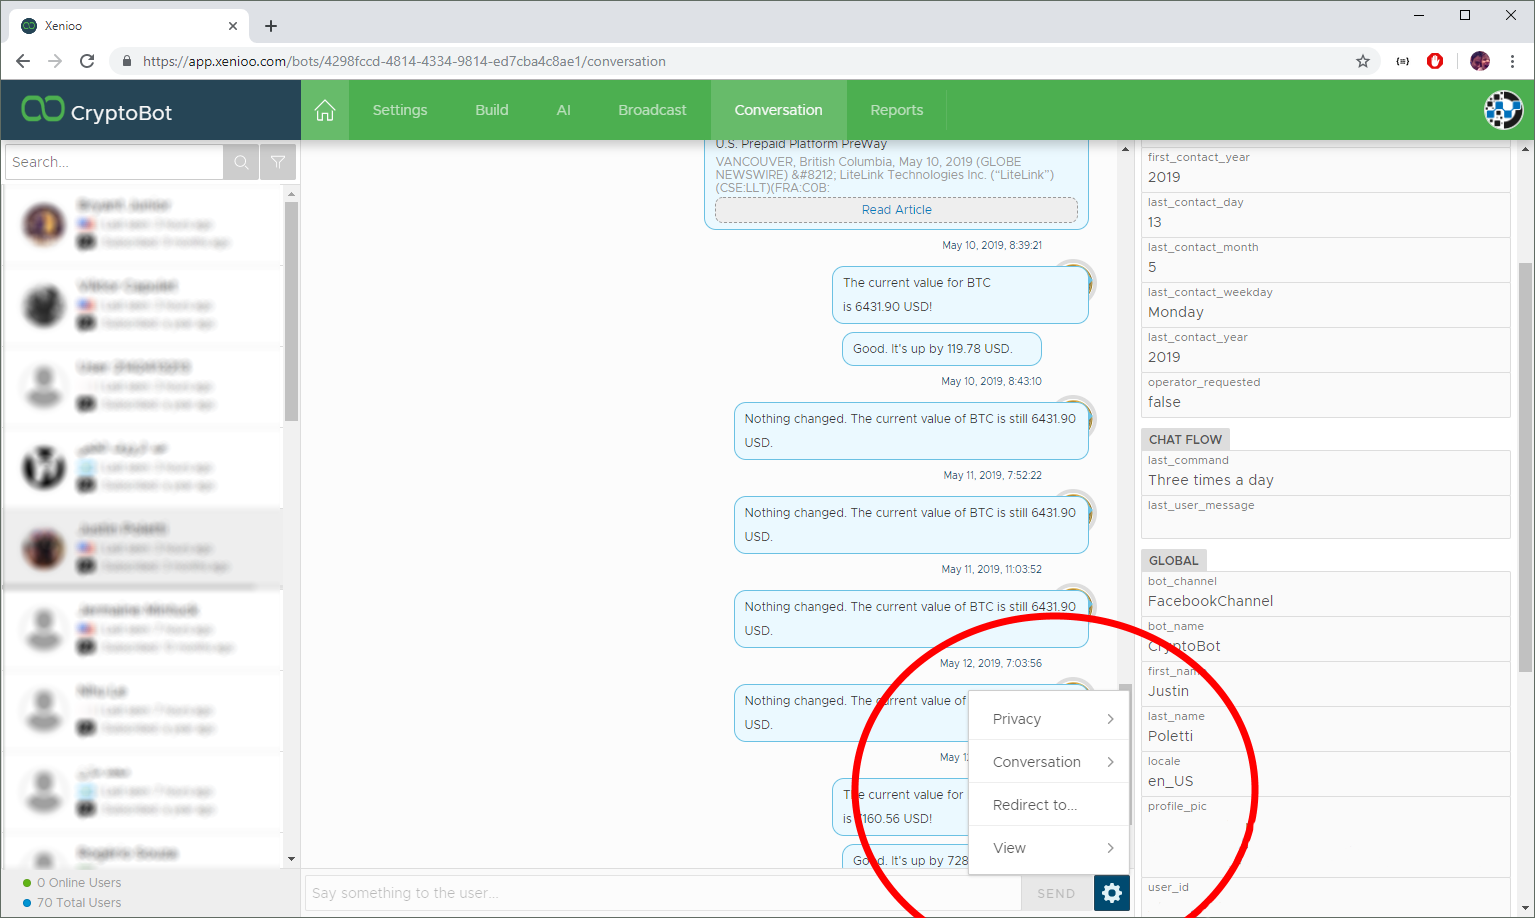1535x918 pixels.
Task: Open the user list filter funnel icon
Action: 278,162
